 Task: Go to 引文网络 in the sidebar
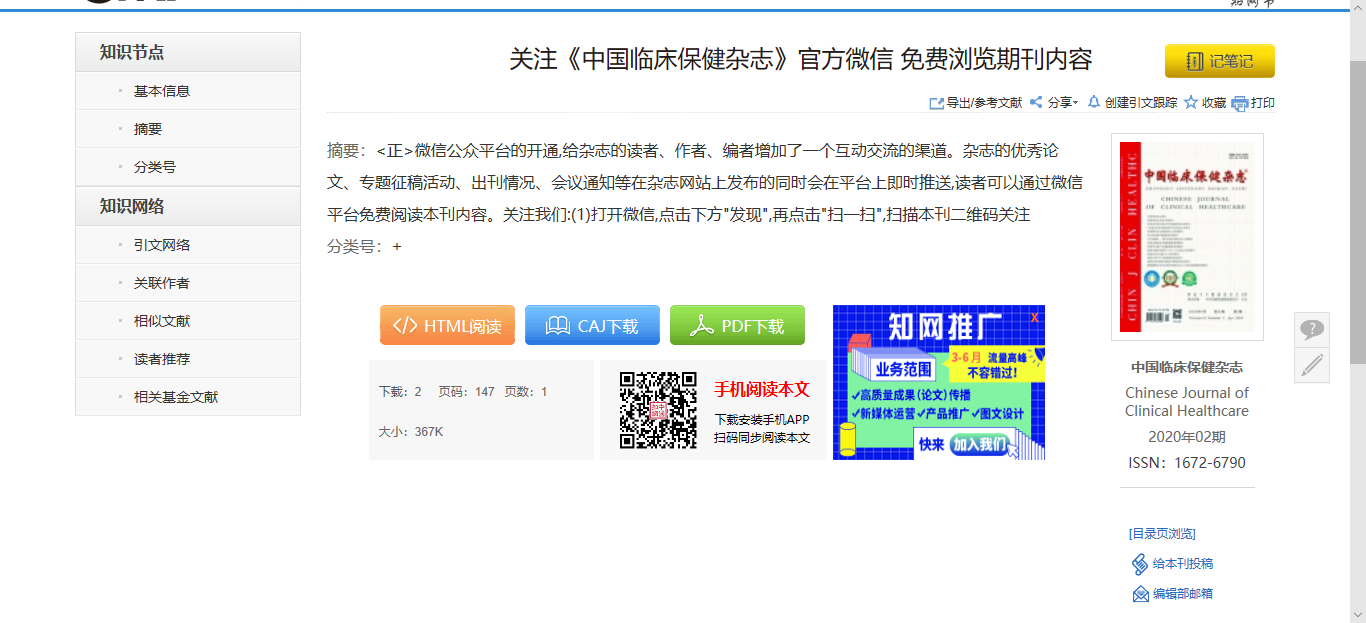coord(162,245)
